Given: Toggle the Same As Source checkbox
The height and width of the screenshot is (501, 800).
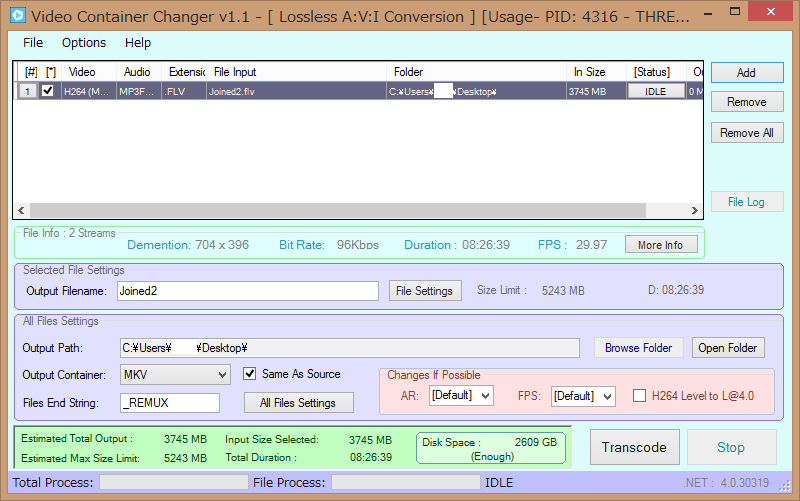Looking at the screenshot, I should click(x=250, y=374).
